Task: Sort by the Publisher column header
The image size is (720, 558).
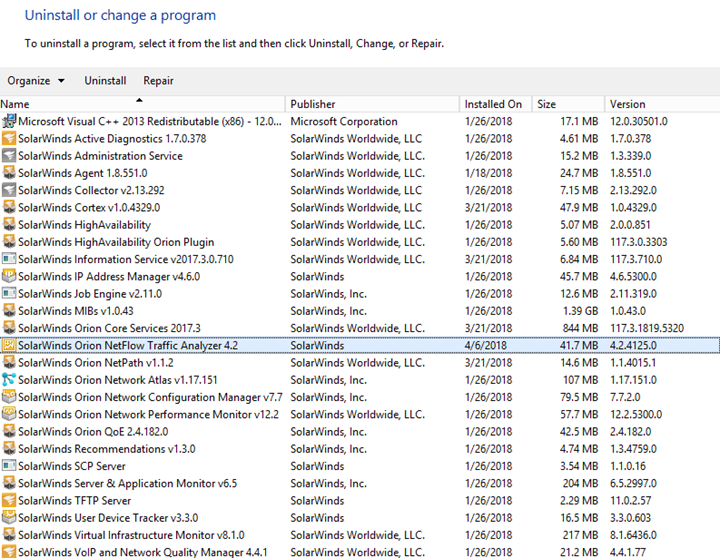Action: [x=372, y=104]
